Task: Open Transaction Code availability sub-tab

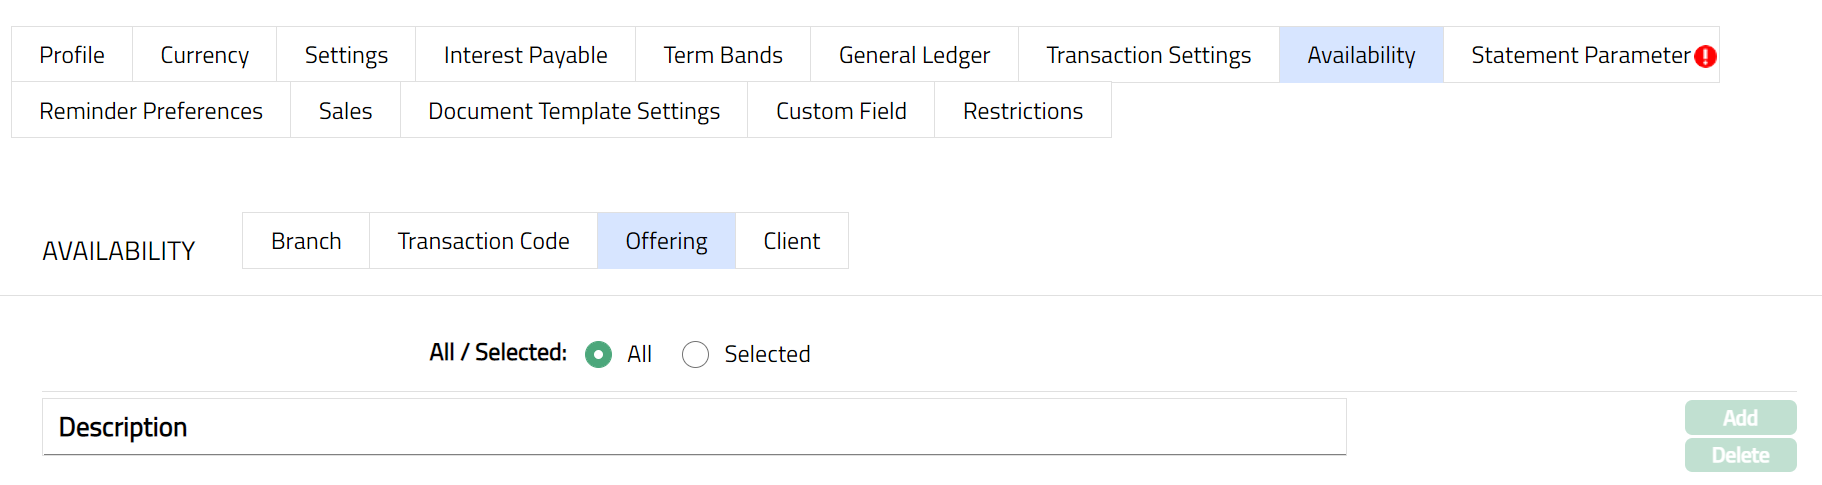Action: (483, 241)
